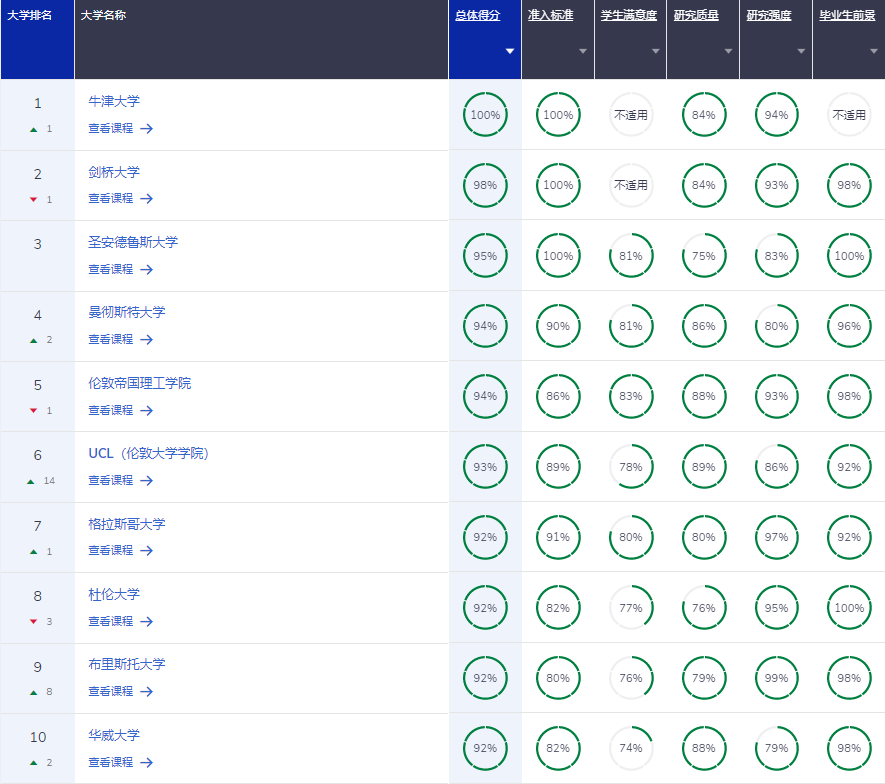Open the 杜伦大学 link
The image size is (885, 784).
point(114,594)
